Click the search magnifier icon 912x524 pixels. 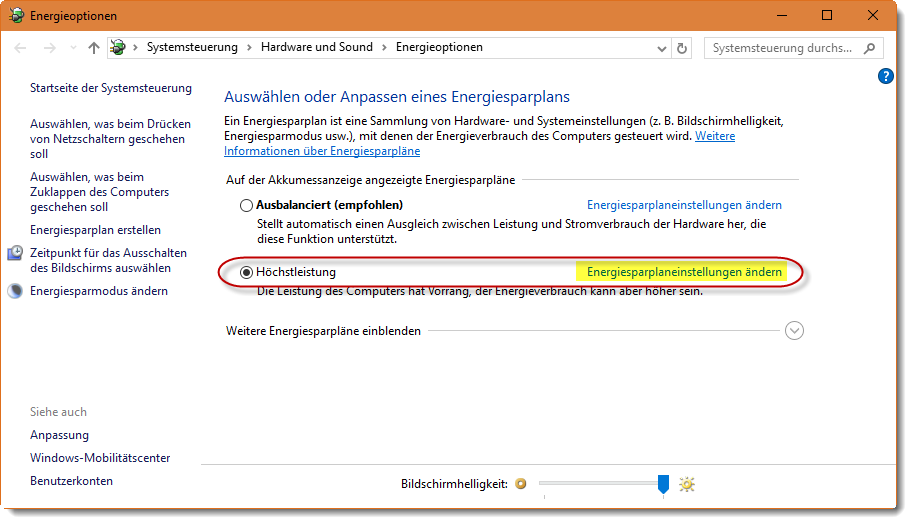pos(869,48)
